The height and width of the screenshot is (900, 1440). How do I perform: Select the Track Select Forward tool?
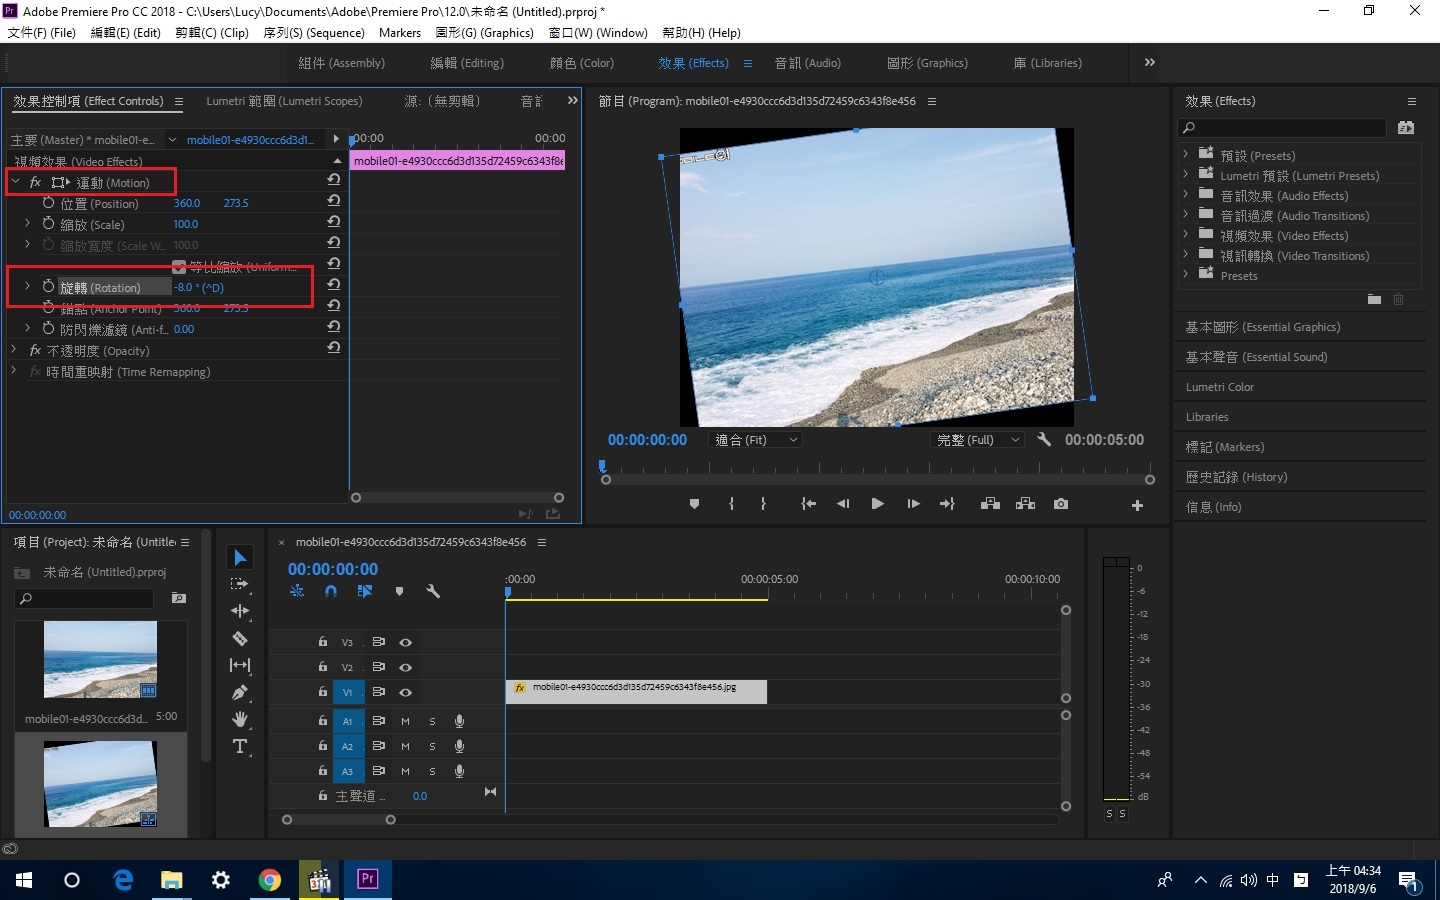pos(240,584)
